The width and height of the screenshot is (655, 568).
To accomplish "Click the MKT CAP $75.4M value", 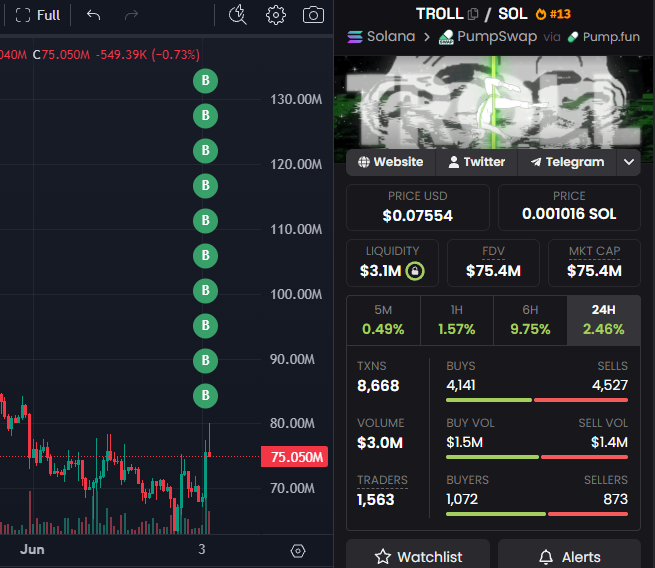I will click(594, 271).
